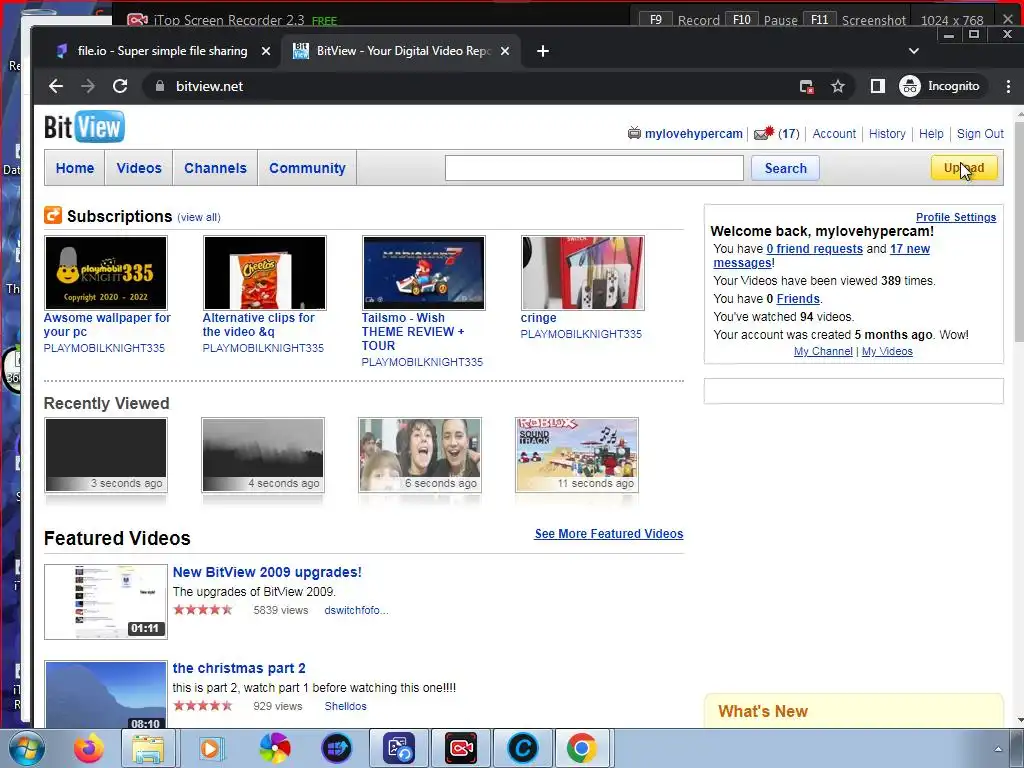Open a new tab with plus button
Screen dimensions: 1024x768
(543, 51)
